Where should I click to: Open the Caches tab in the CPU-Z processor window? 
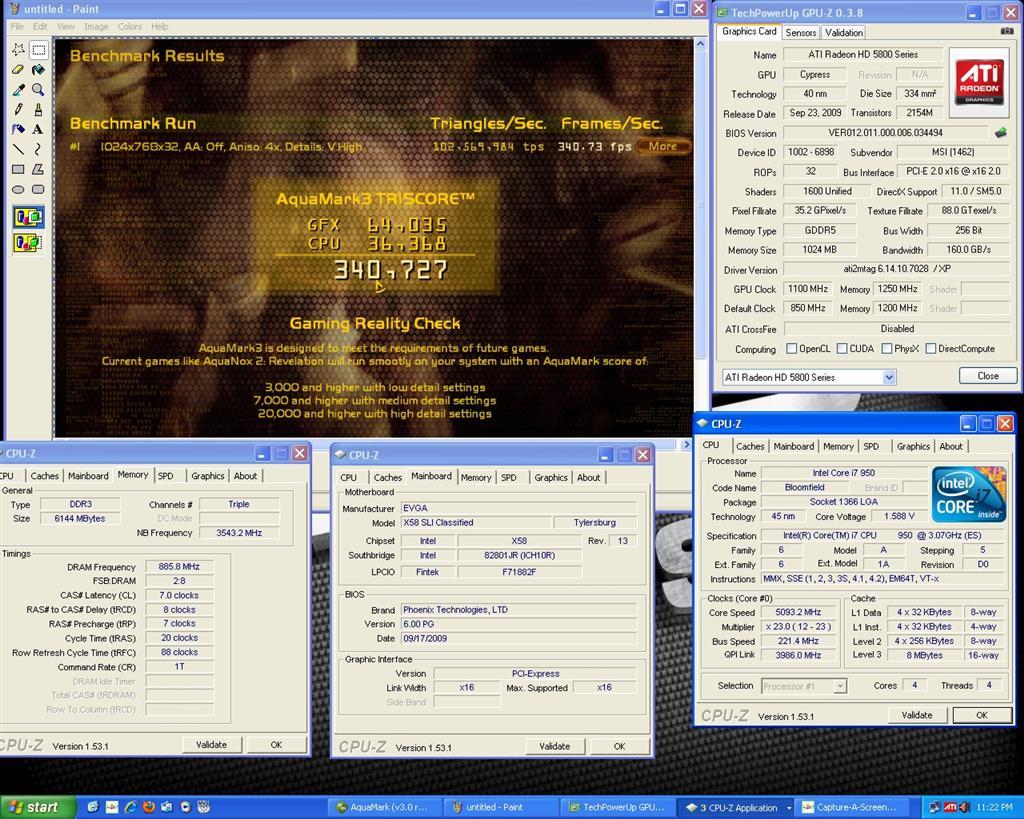pyautogui.click(x=750, y=446)
